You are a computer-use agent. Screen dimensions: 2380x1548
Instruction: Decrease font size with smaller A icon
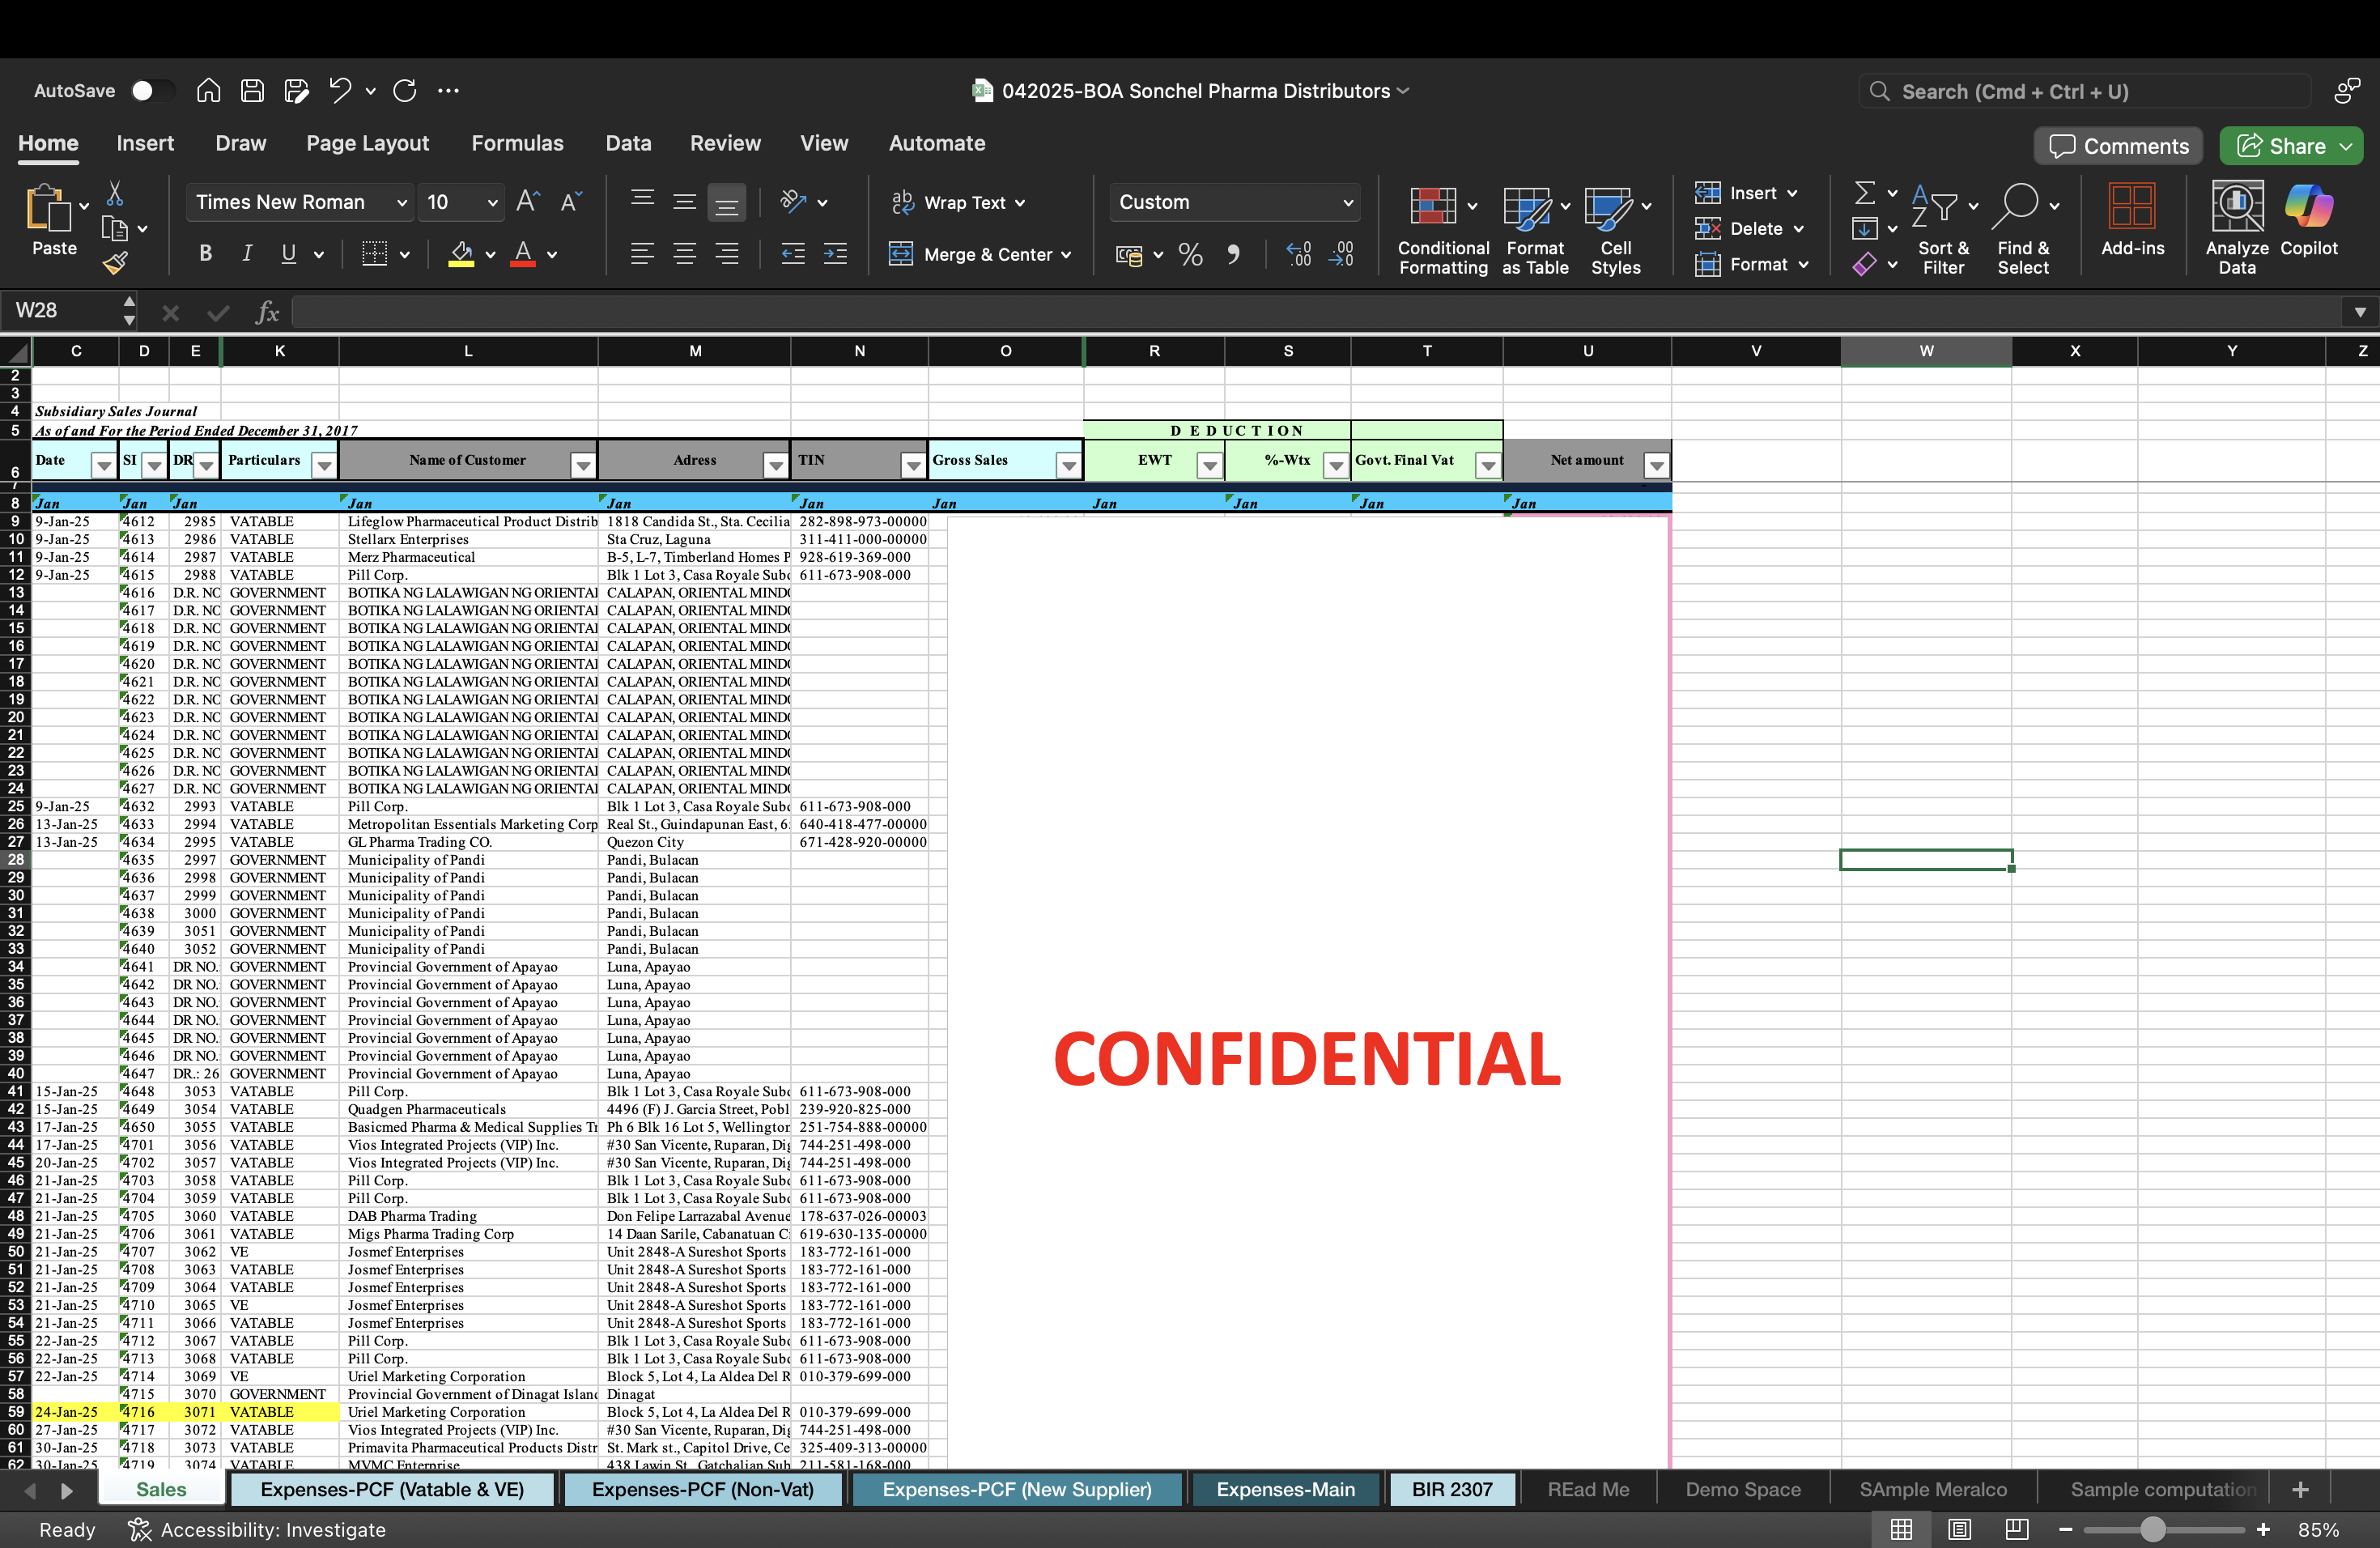571,202
